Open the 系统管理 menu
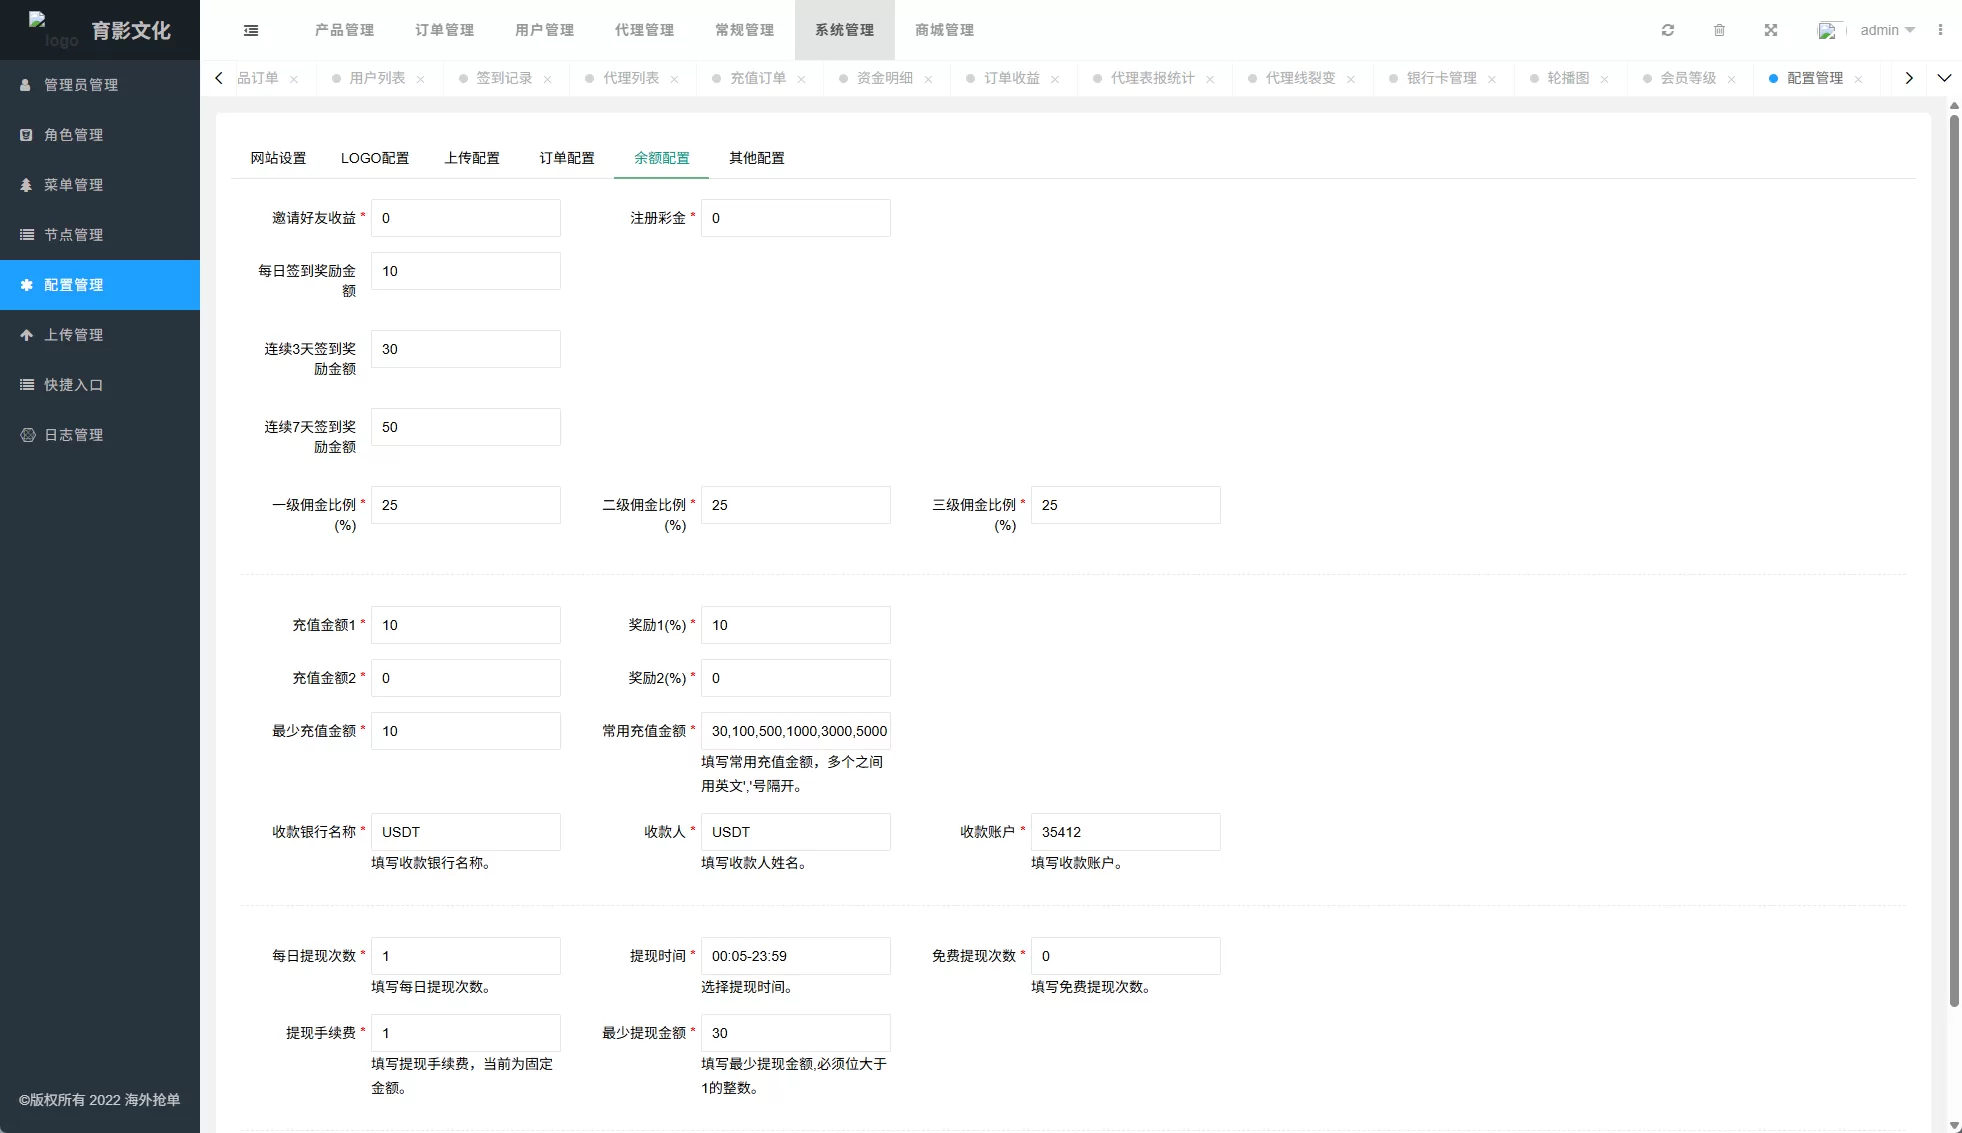This screenshot has height=1133, width=1962. pyautogui.click(x=843, y=30)
